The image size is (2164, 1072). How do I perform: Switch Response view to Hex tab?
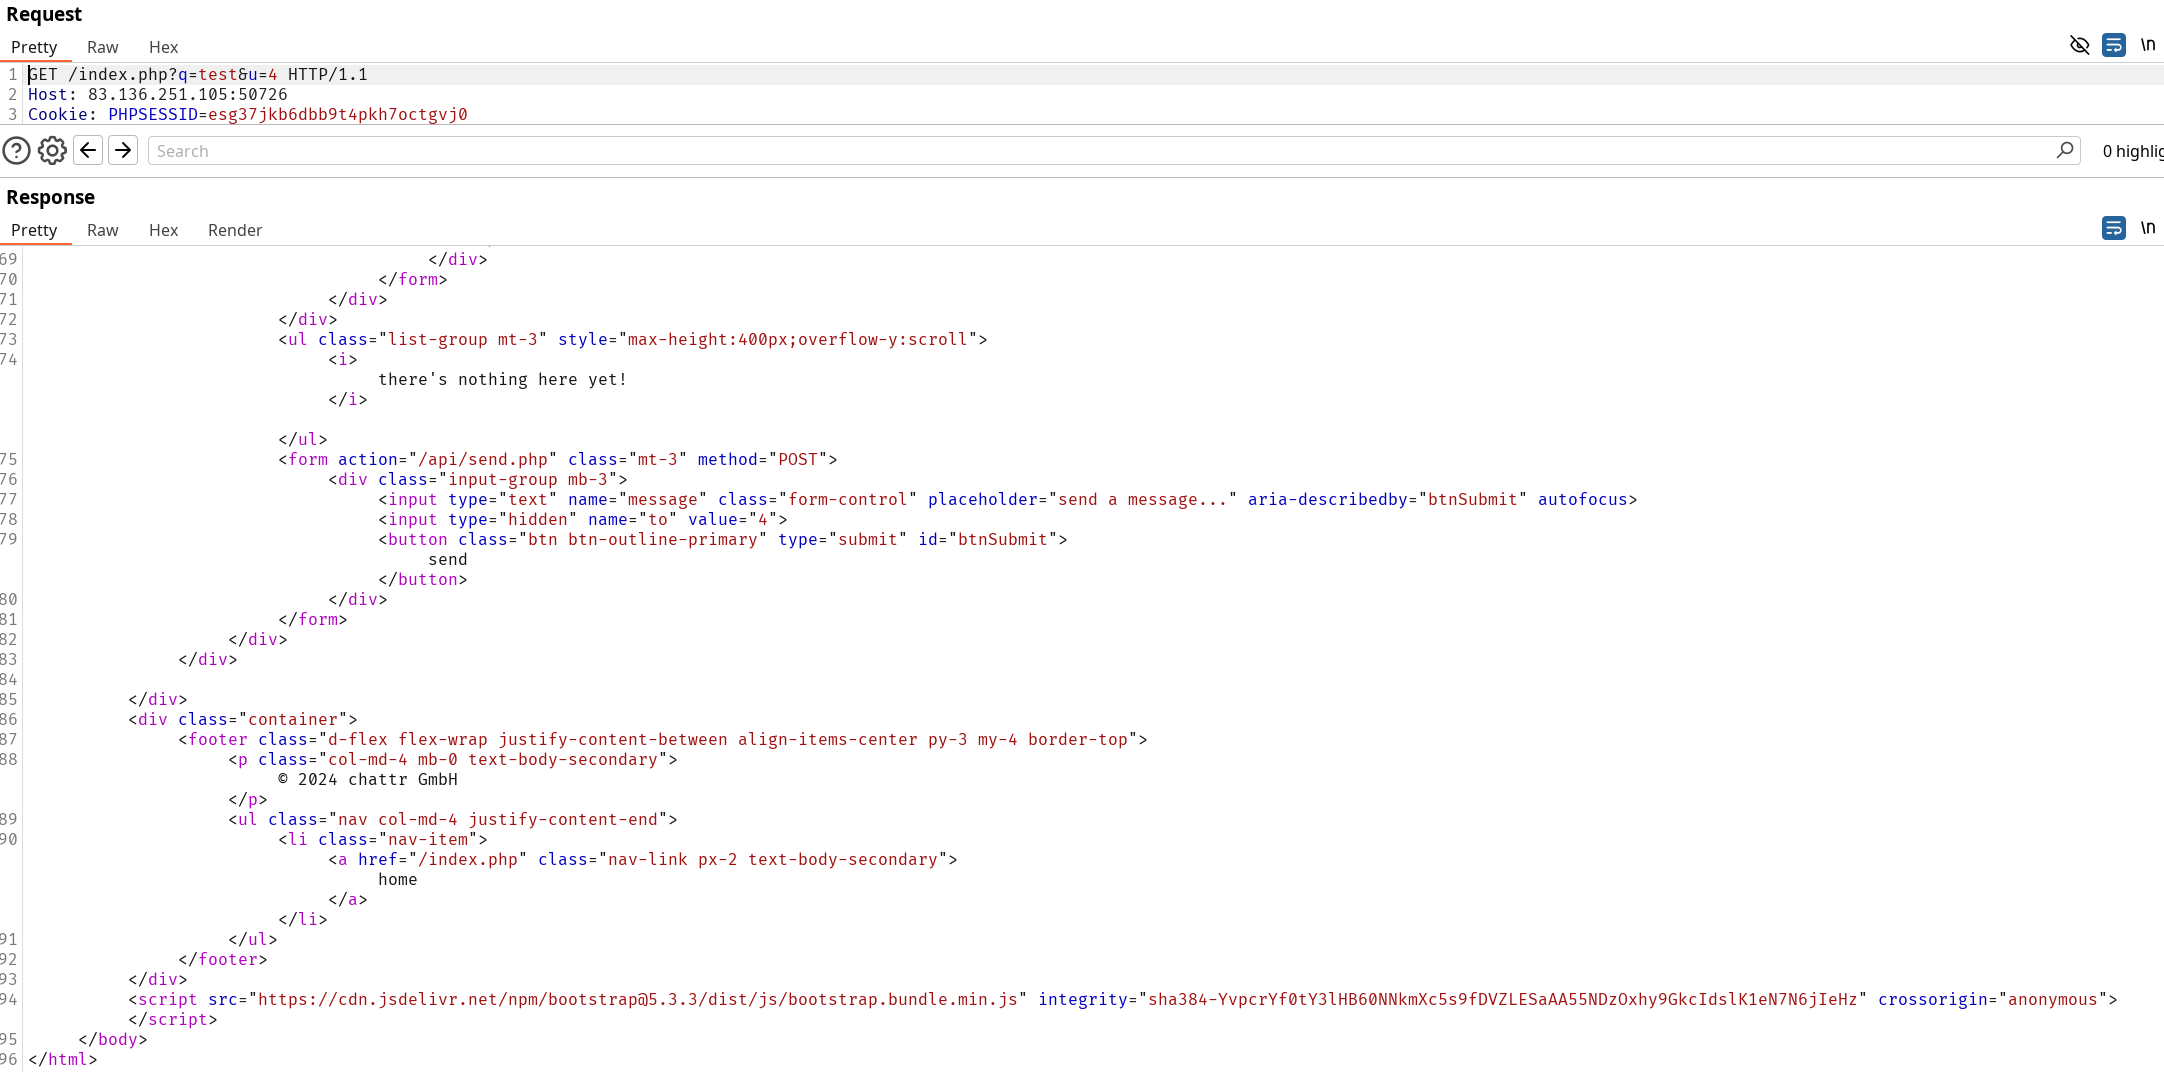[x=163, y=230]
